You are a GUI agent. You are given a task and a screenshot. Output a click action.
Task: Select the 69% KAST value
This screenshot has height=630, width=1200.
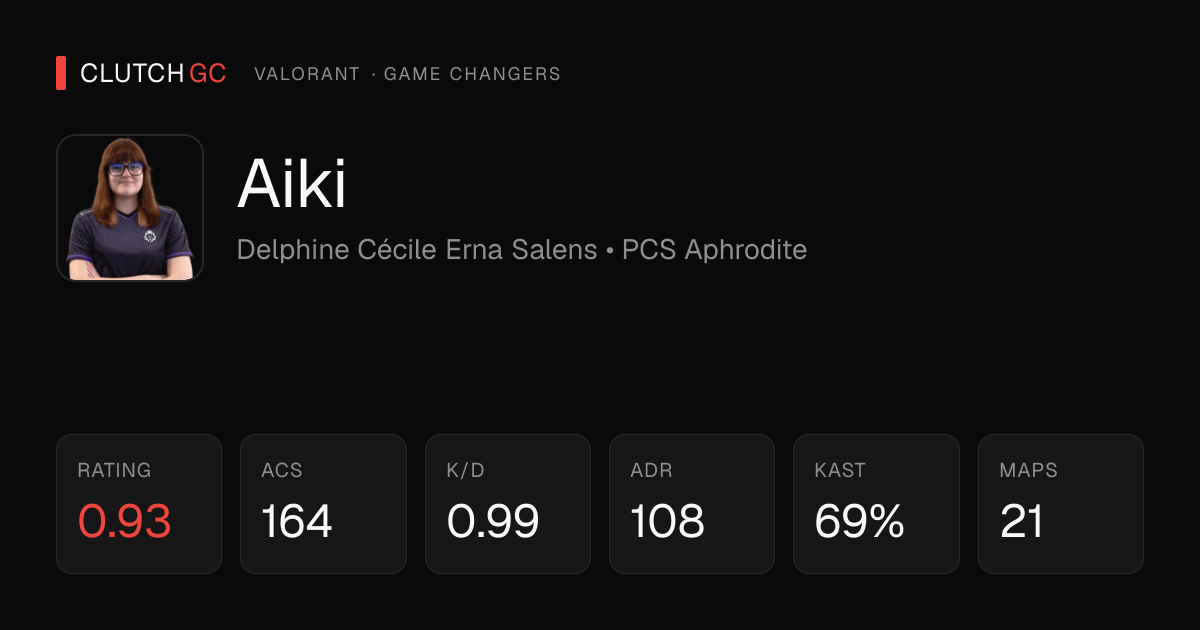click(860, 521)
